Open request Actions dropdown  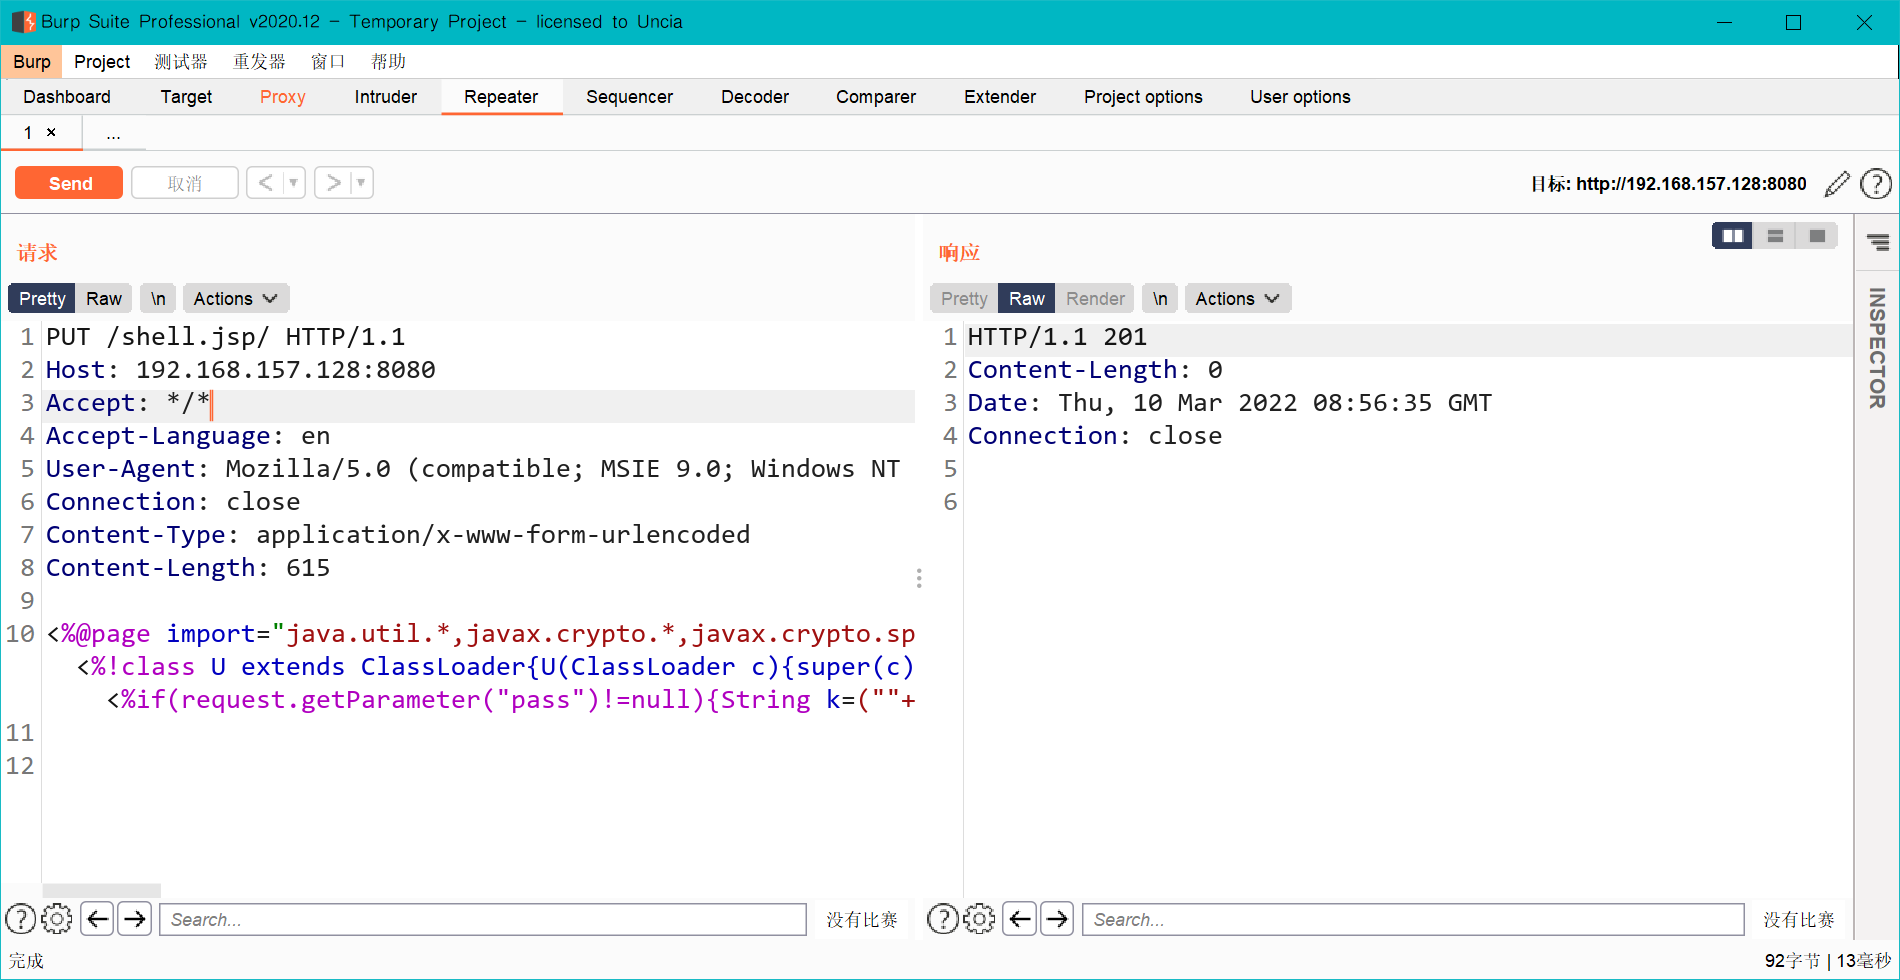click(236, 299)
